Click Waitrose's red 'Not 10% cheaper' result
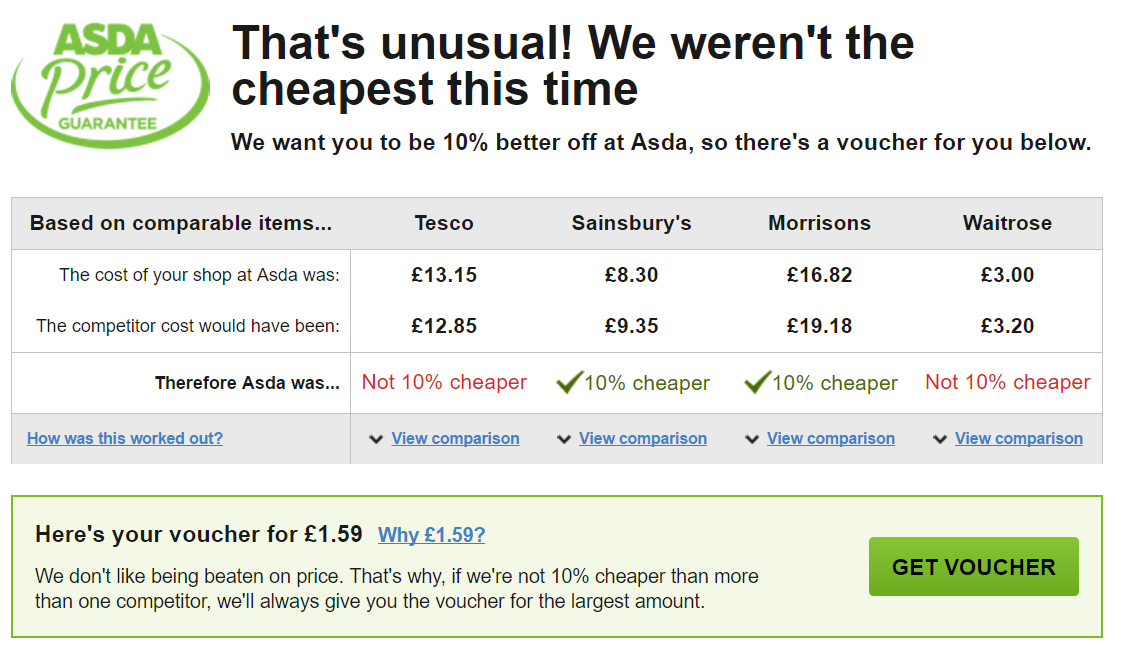This screenshot has height=649, width=1130. point(1008,382)
